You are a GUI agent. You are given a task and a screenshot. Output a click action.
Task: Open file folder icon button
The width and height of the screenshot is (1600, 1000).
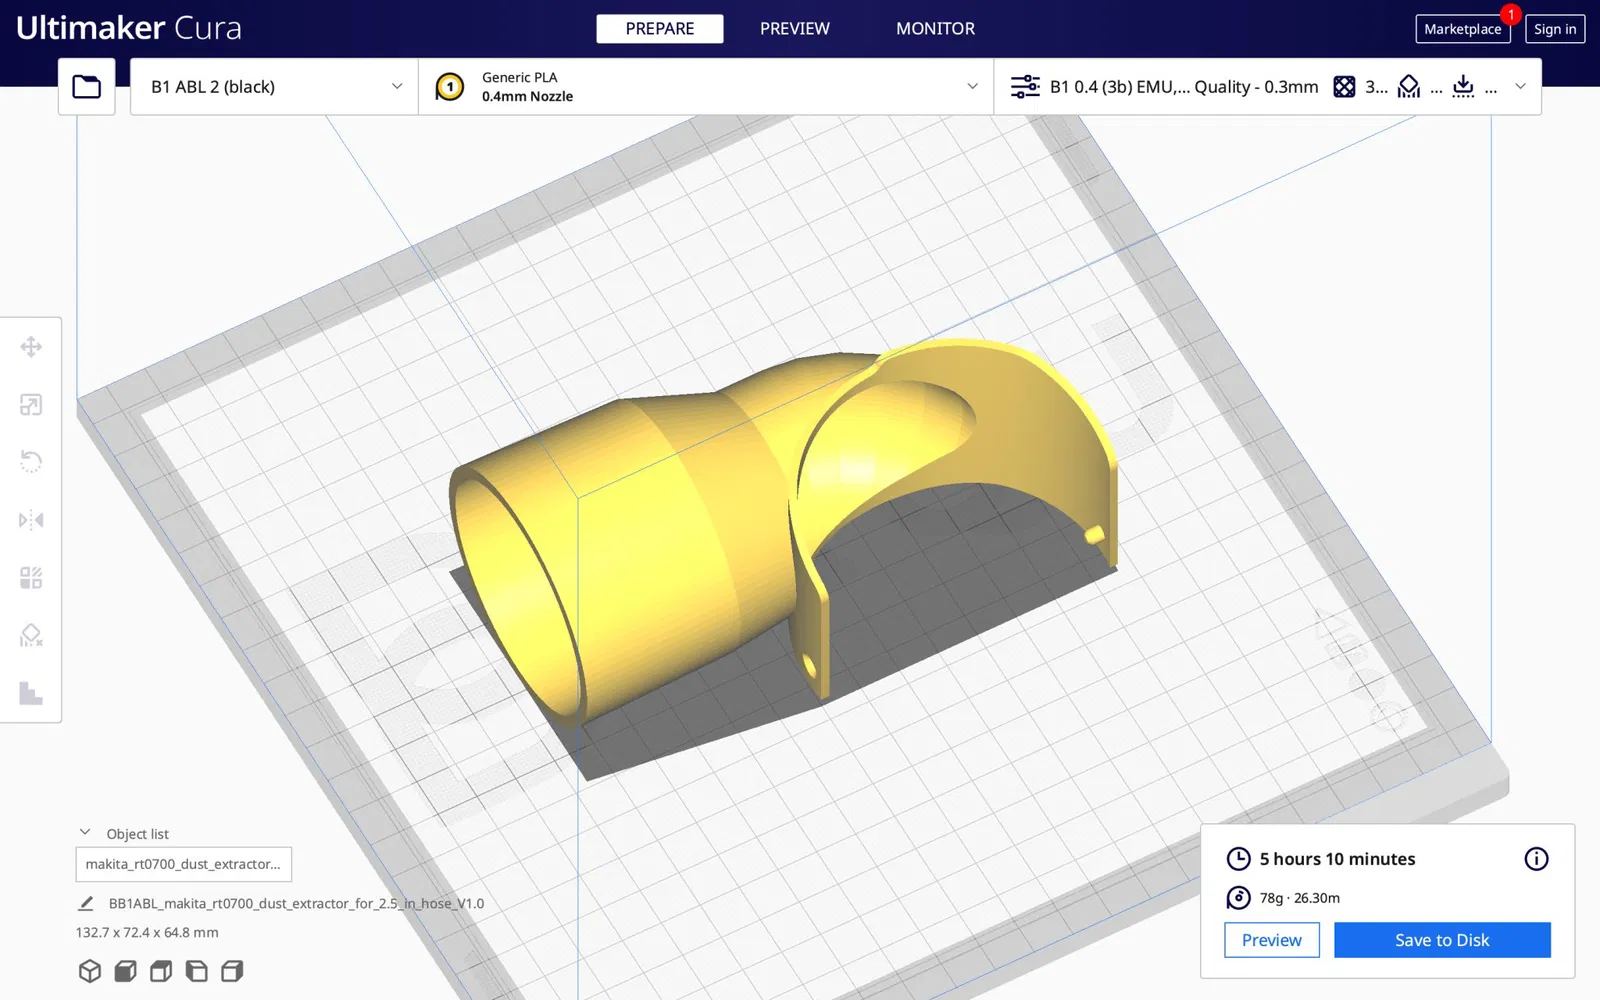point(87,87)
